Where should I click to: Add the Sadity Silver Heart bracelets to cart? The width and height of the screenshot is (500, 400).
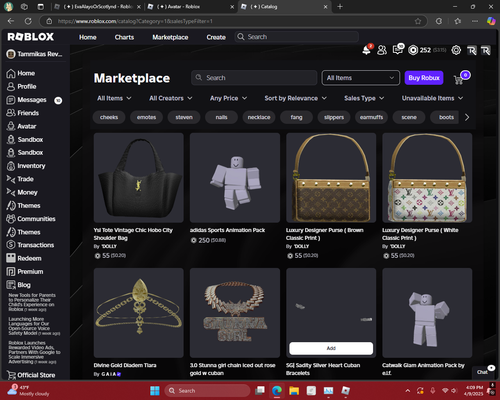[x=331, y=348]
